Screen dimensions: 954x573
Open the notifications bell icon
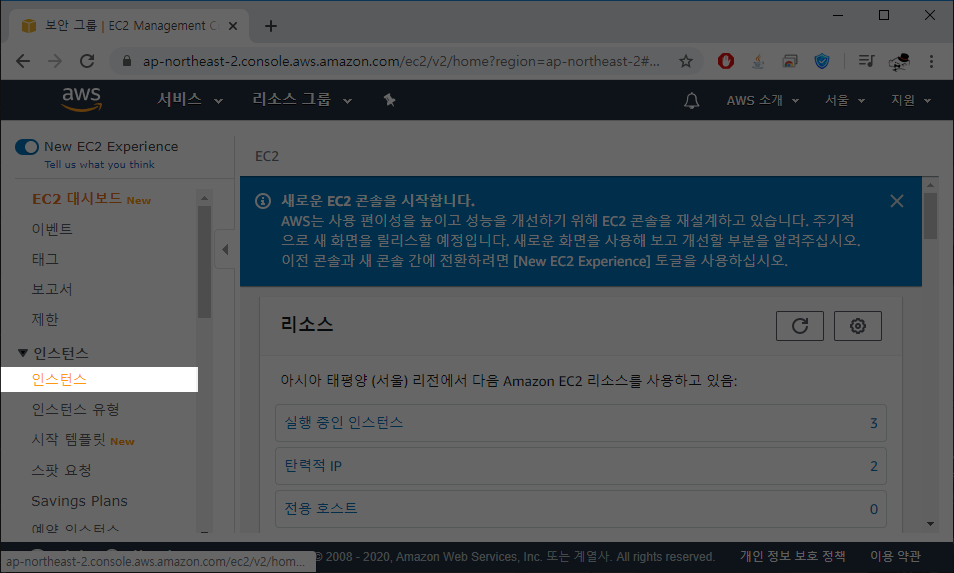[x=691, y=100]
